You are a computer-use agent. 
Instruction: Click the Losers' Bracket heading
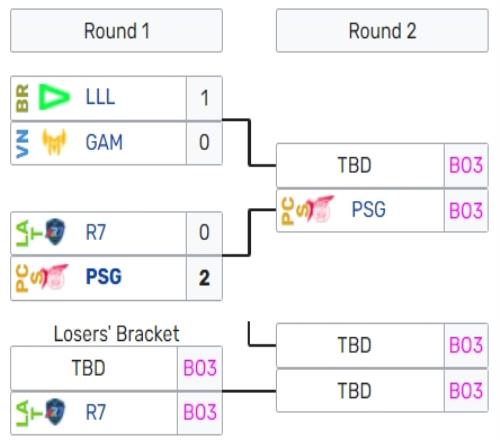(x=116, y=334)
